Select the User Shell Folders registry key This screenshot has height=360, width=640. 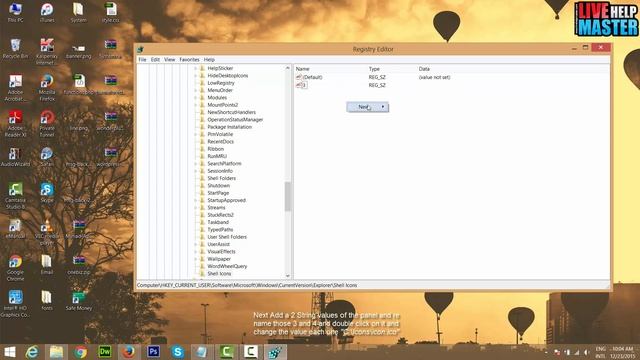(x=227, y=237)
